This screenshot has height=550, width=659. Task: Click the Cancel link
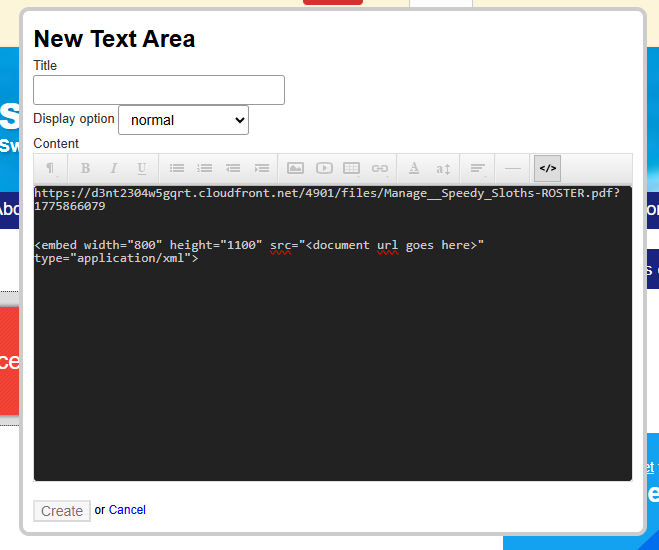click(x=127, y=510)
